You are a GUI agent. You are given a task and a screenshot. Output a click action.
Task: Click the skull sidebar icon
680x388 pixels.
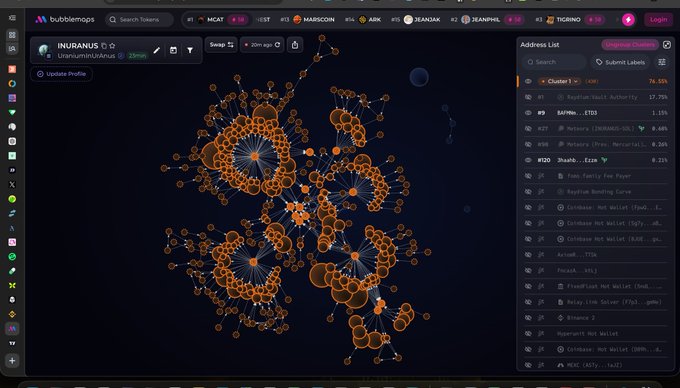[12, 300]
